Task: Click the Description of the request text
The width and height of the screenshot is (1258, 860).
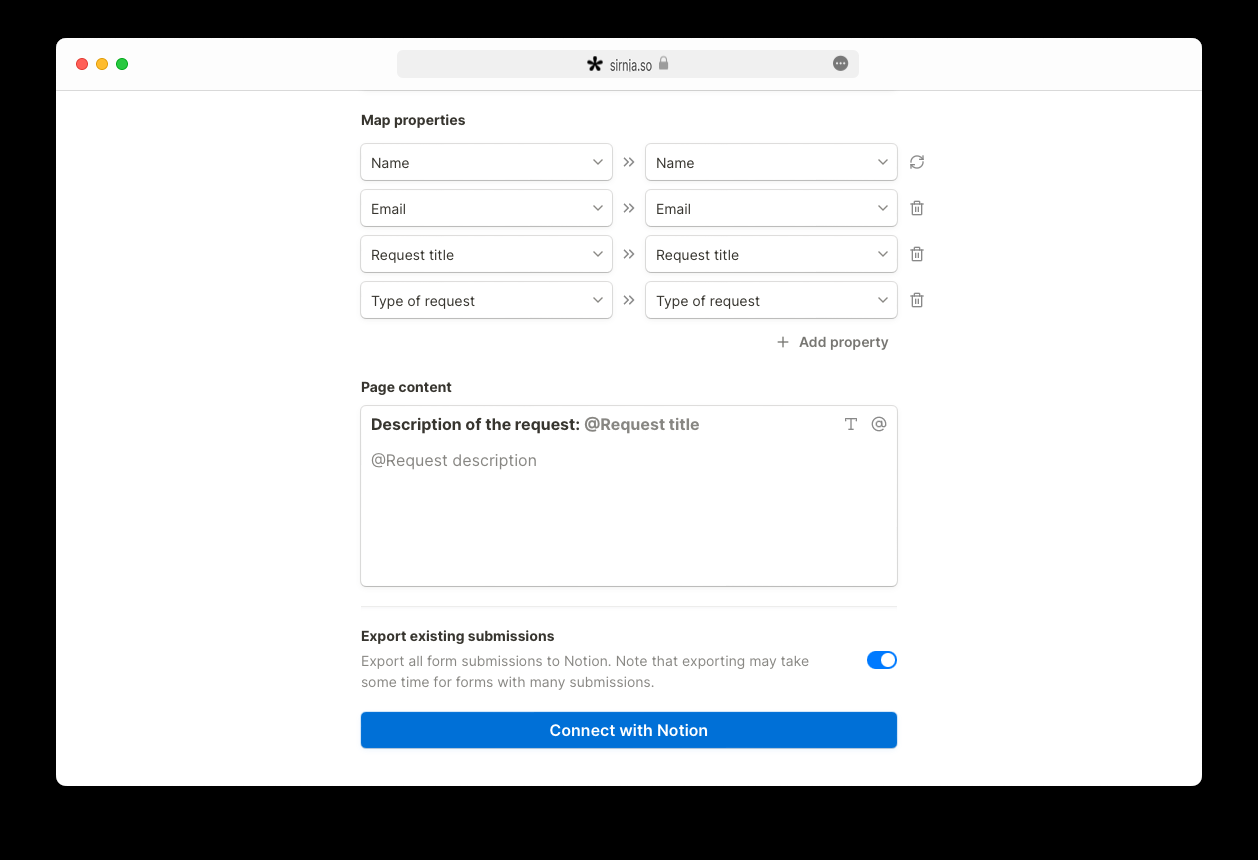Action: click(475, 424)
